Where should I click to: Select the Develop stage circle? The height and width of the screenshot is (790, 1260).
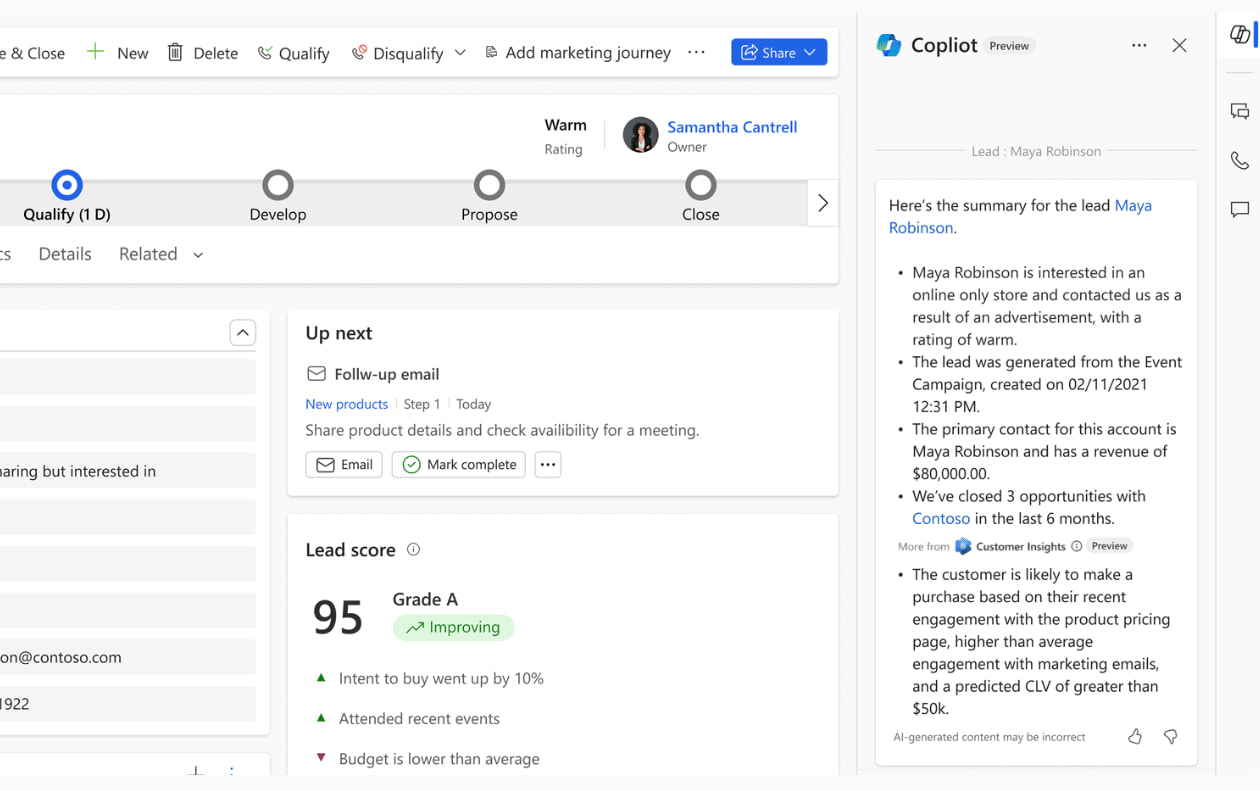[278, 185]
